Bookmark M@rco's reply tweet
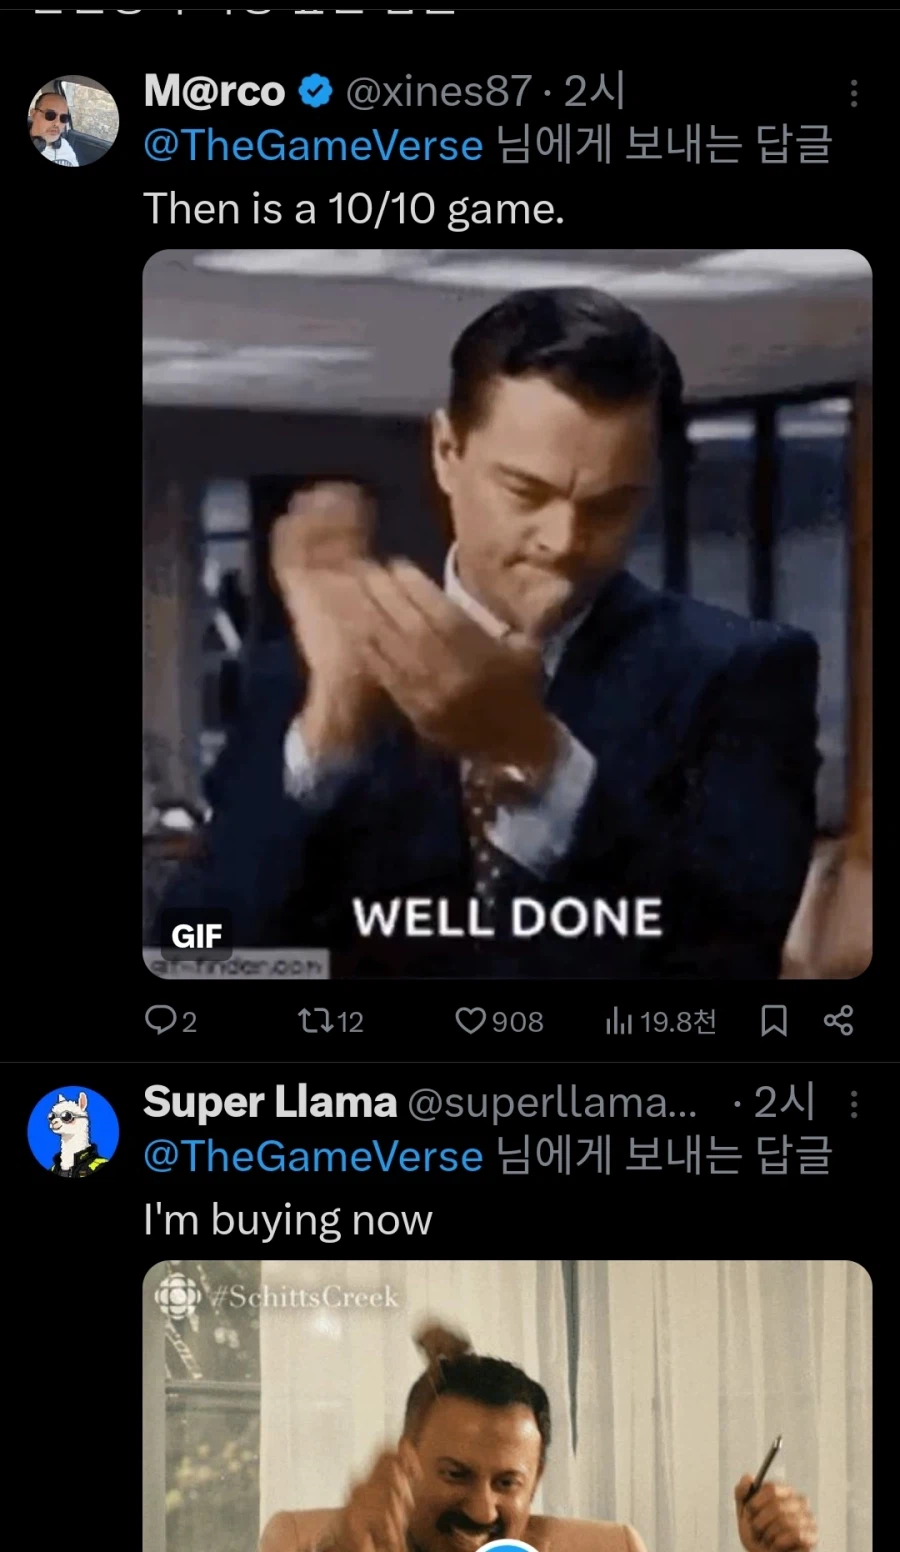The height and width of the screenshot is (1552, 900). click(x=774, y=1021)
